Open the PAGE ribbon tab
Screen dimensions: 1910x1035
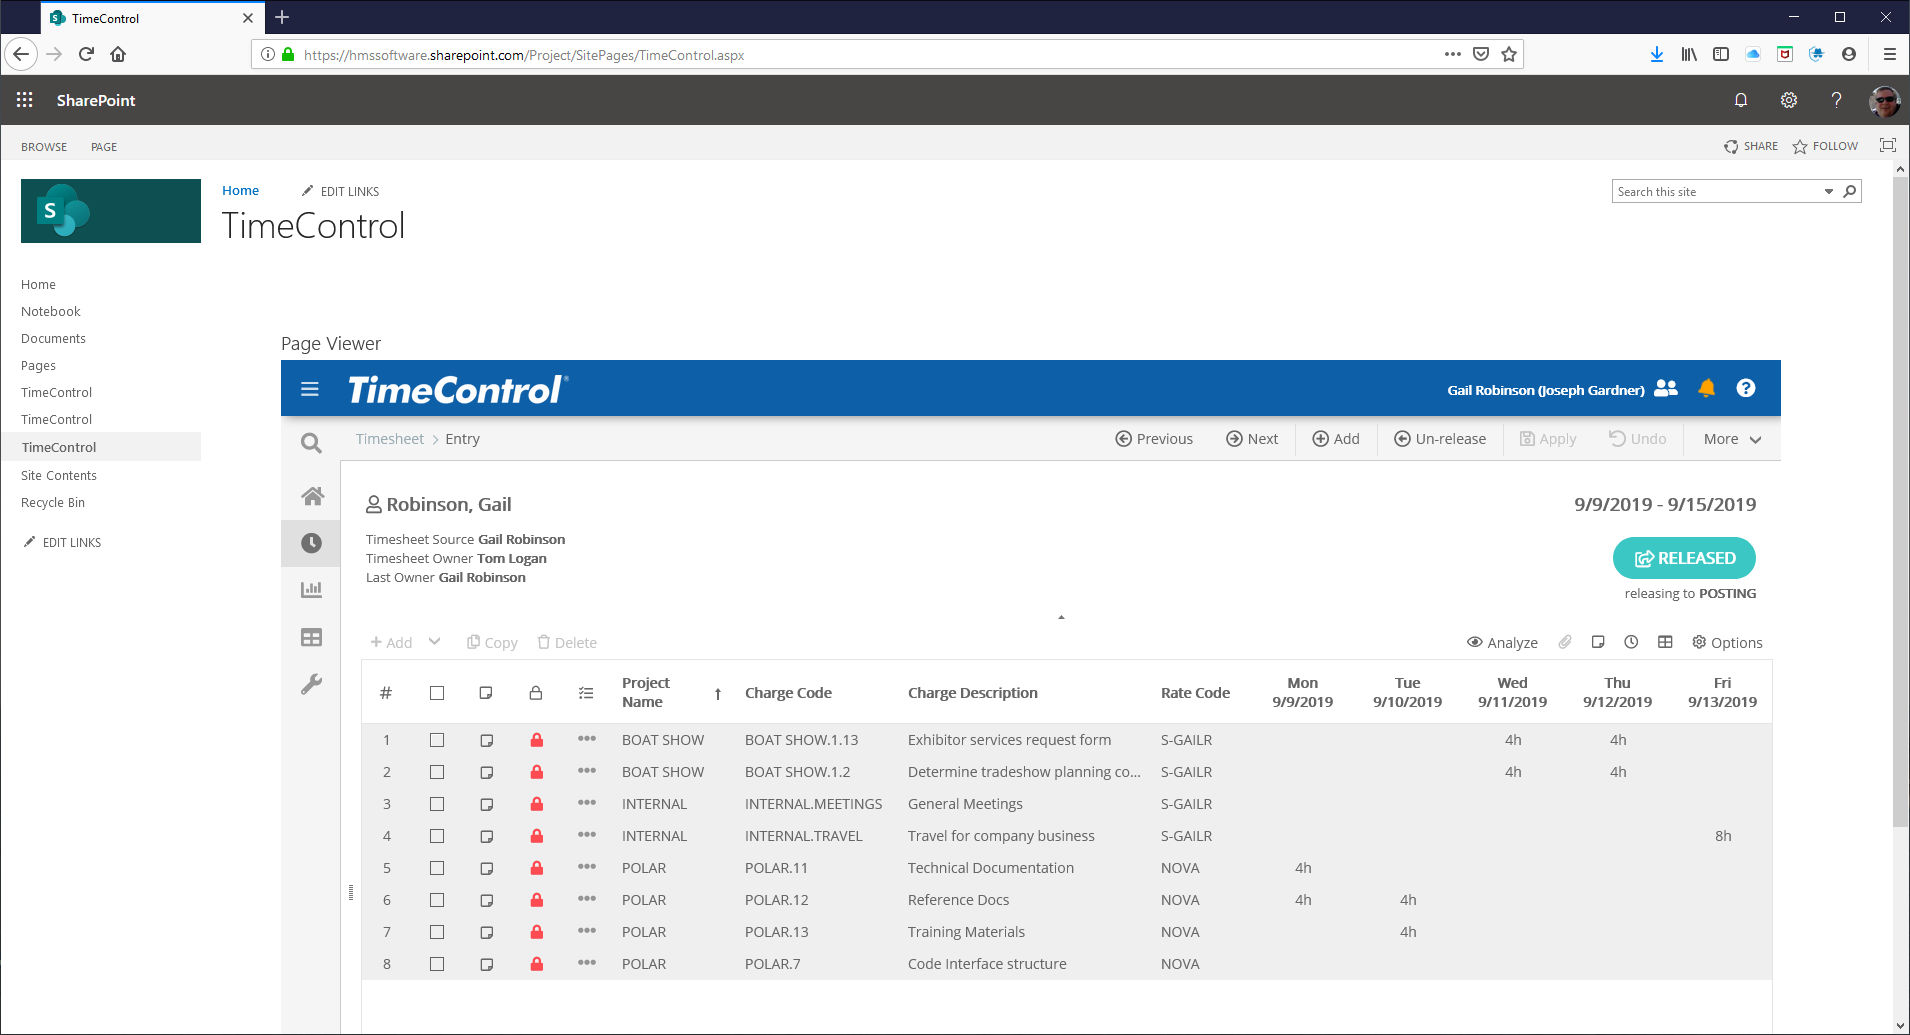104,147
